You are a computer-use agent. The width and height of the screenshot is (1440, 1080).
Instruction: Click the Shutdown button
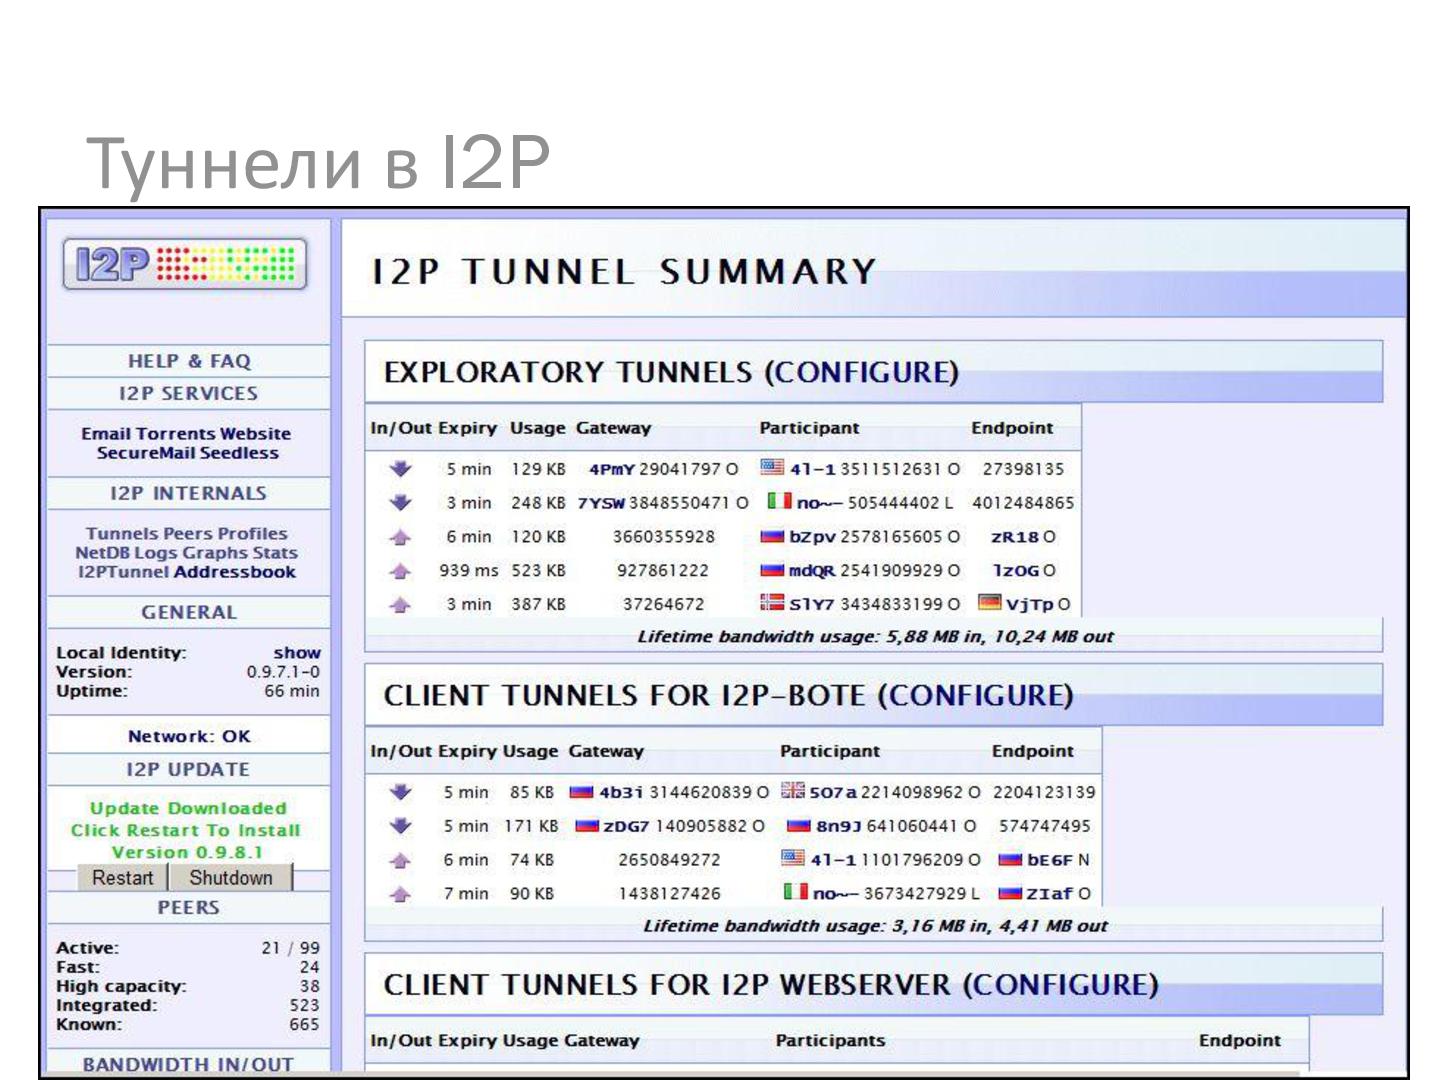coord(231,877)
